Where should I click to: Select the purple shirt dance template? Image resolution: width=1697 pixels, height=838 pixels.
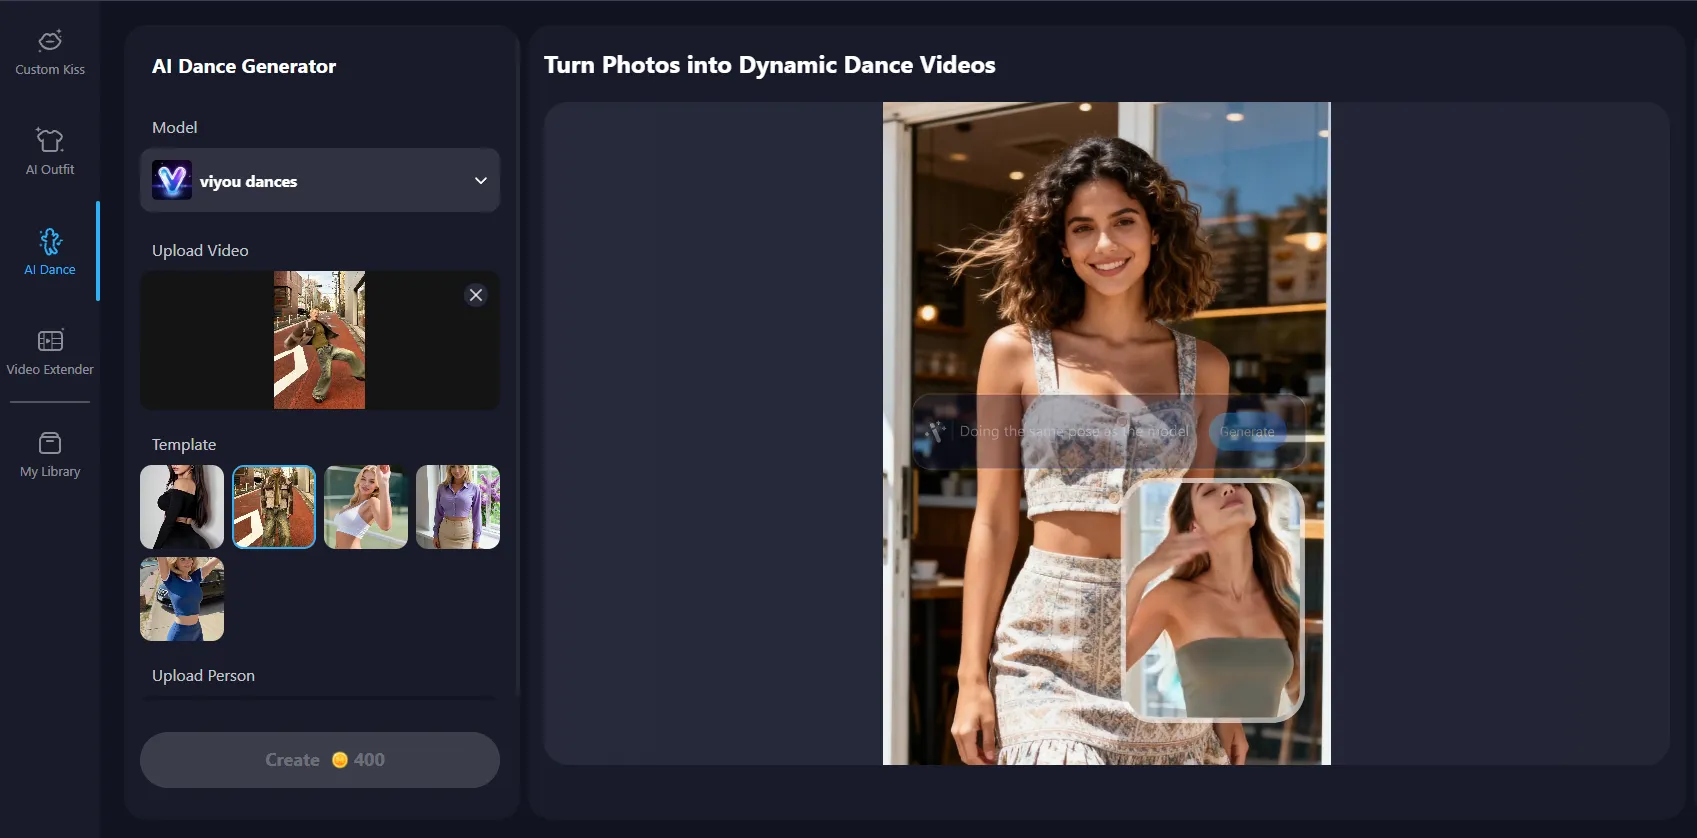point(458,507)
